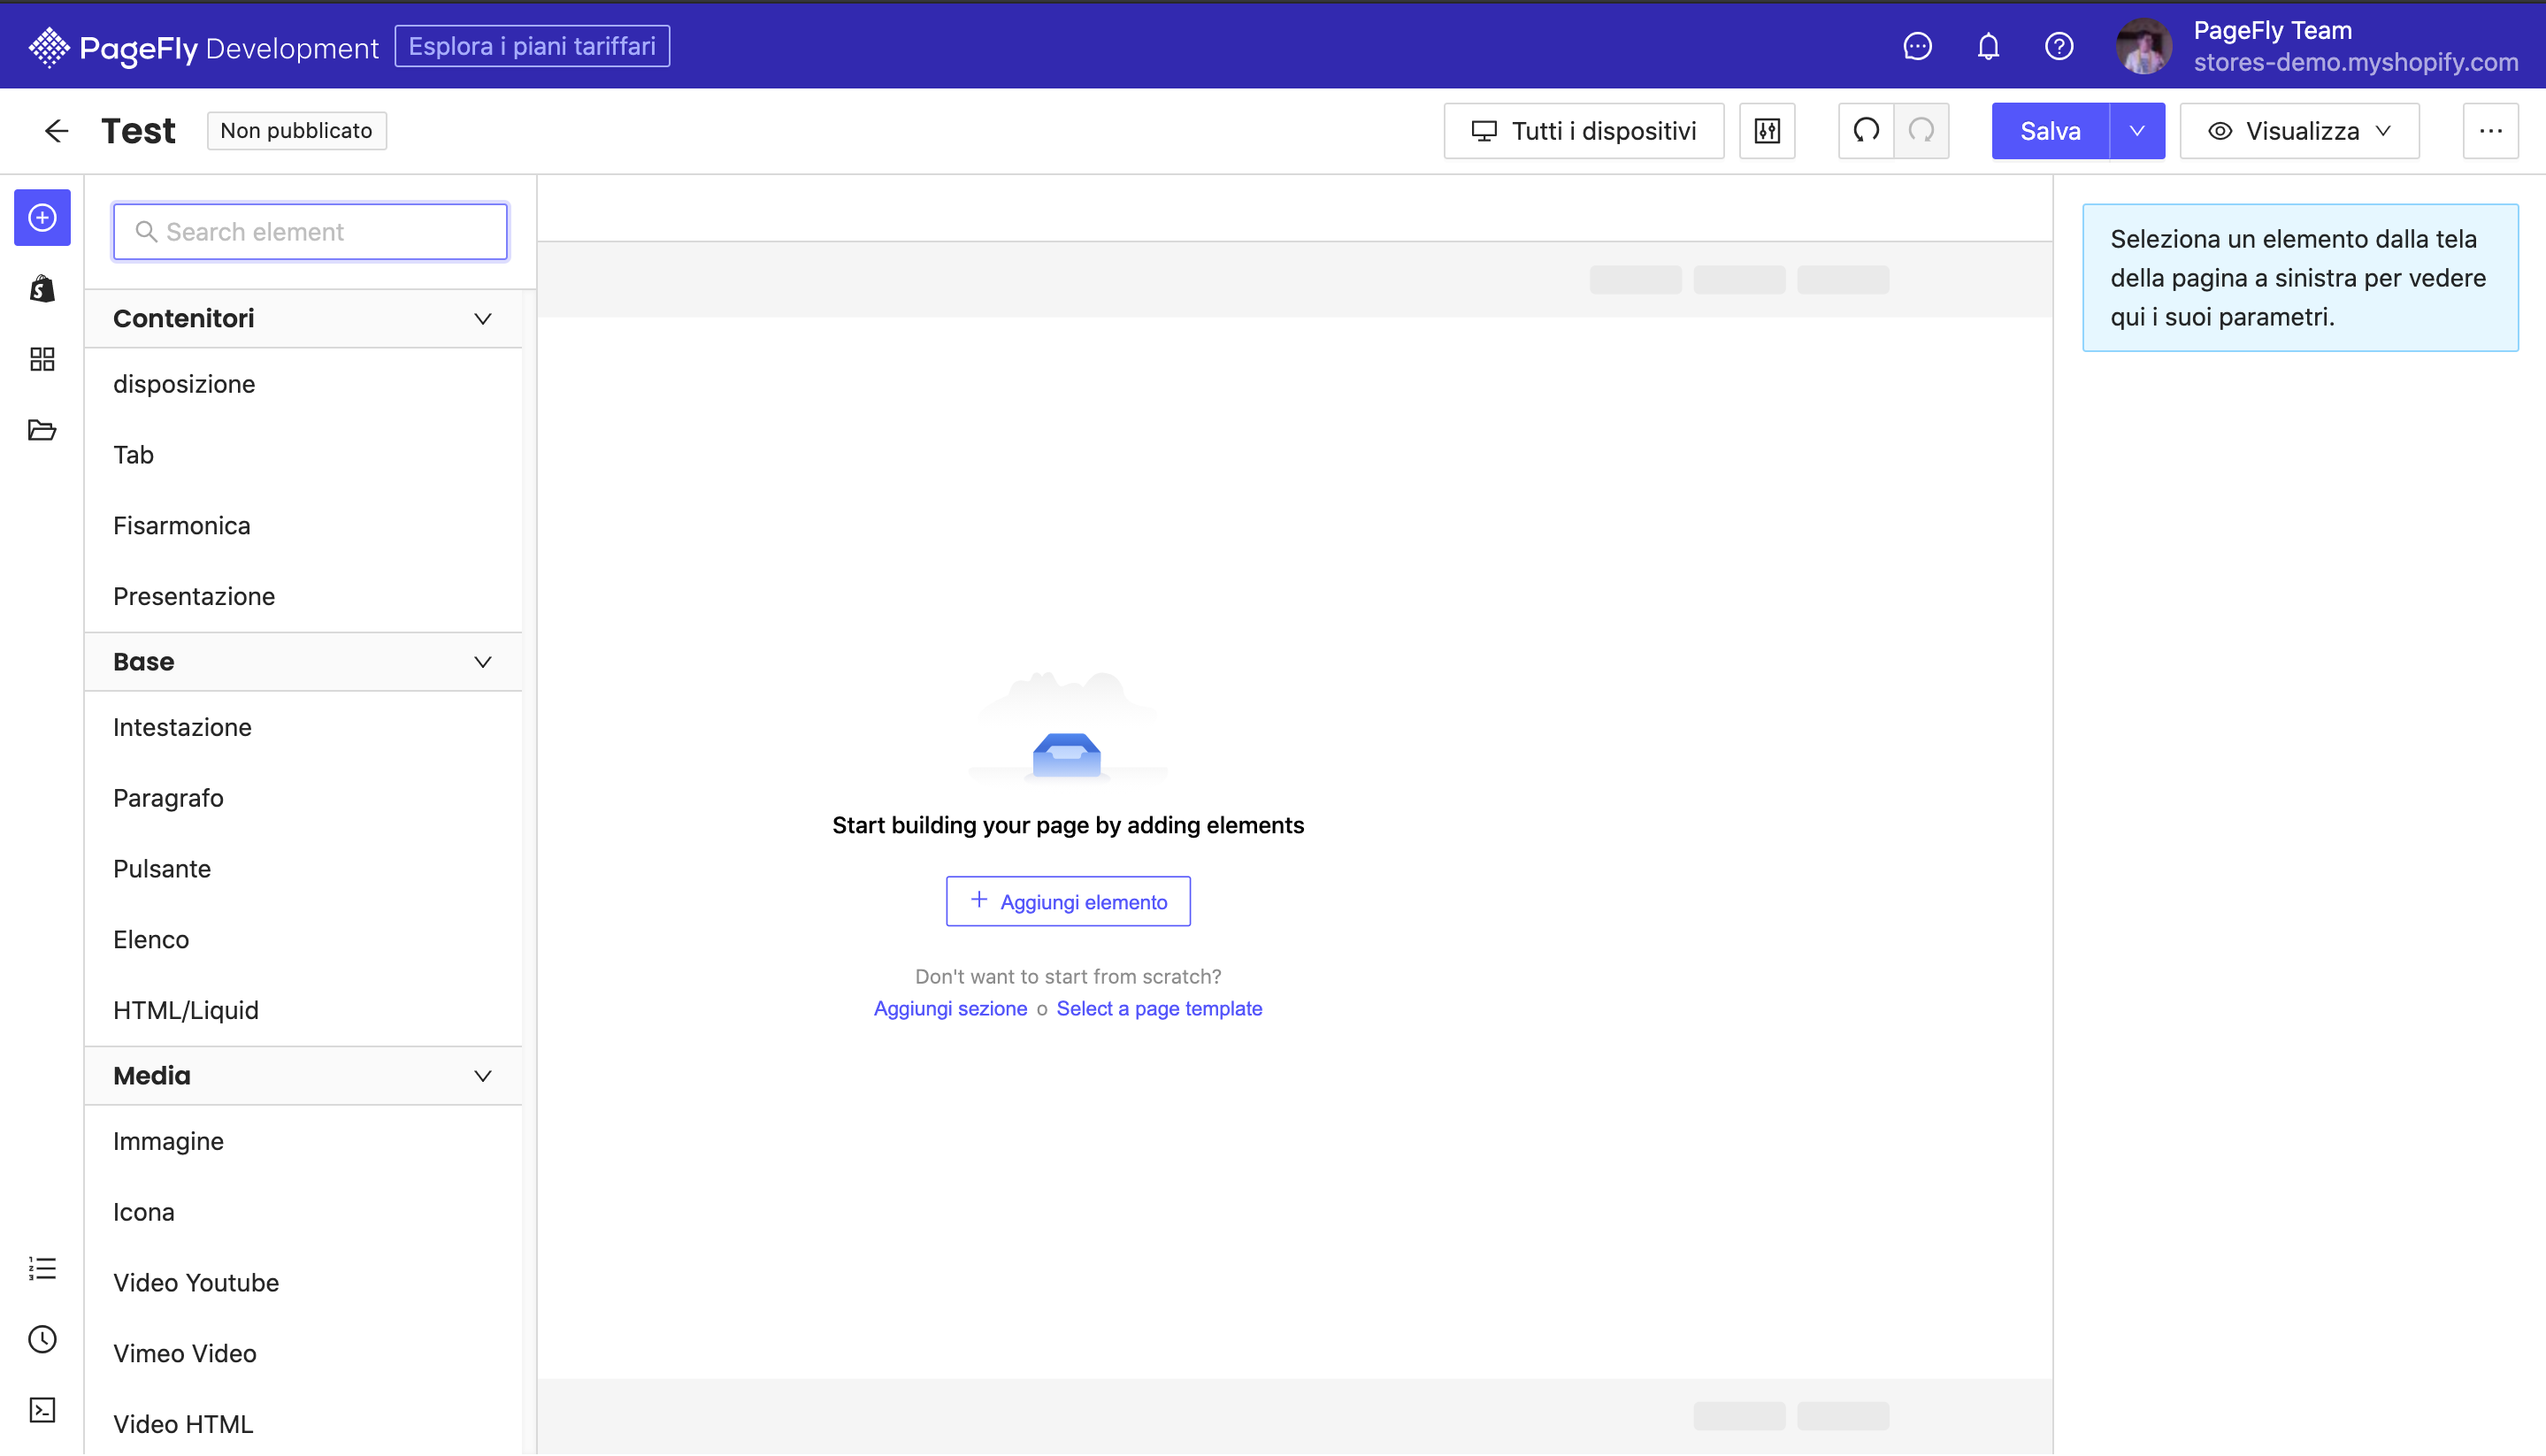Undo the last change
The image size is (2546, 1456).
[x=1866, y=131]
